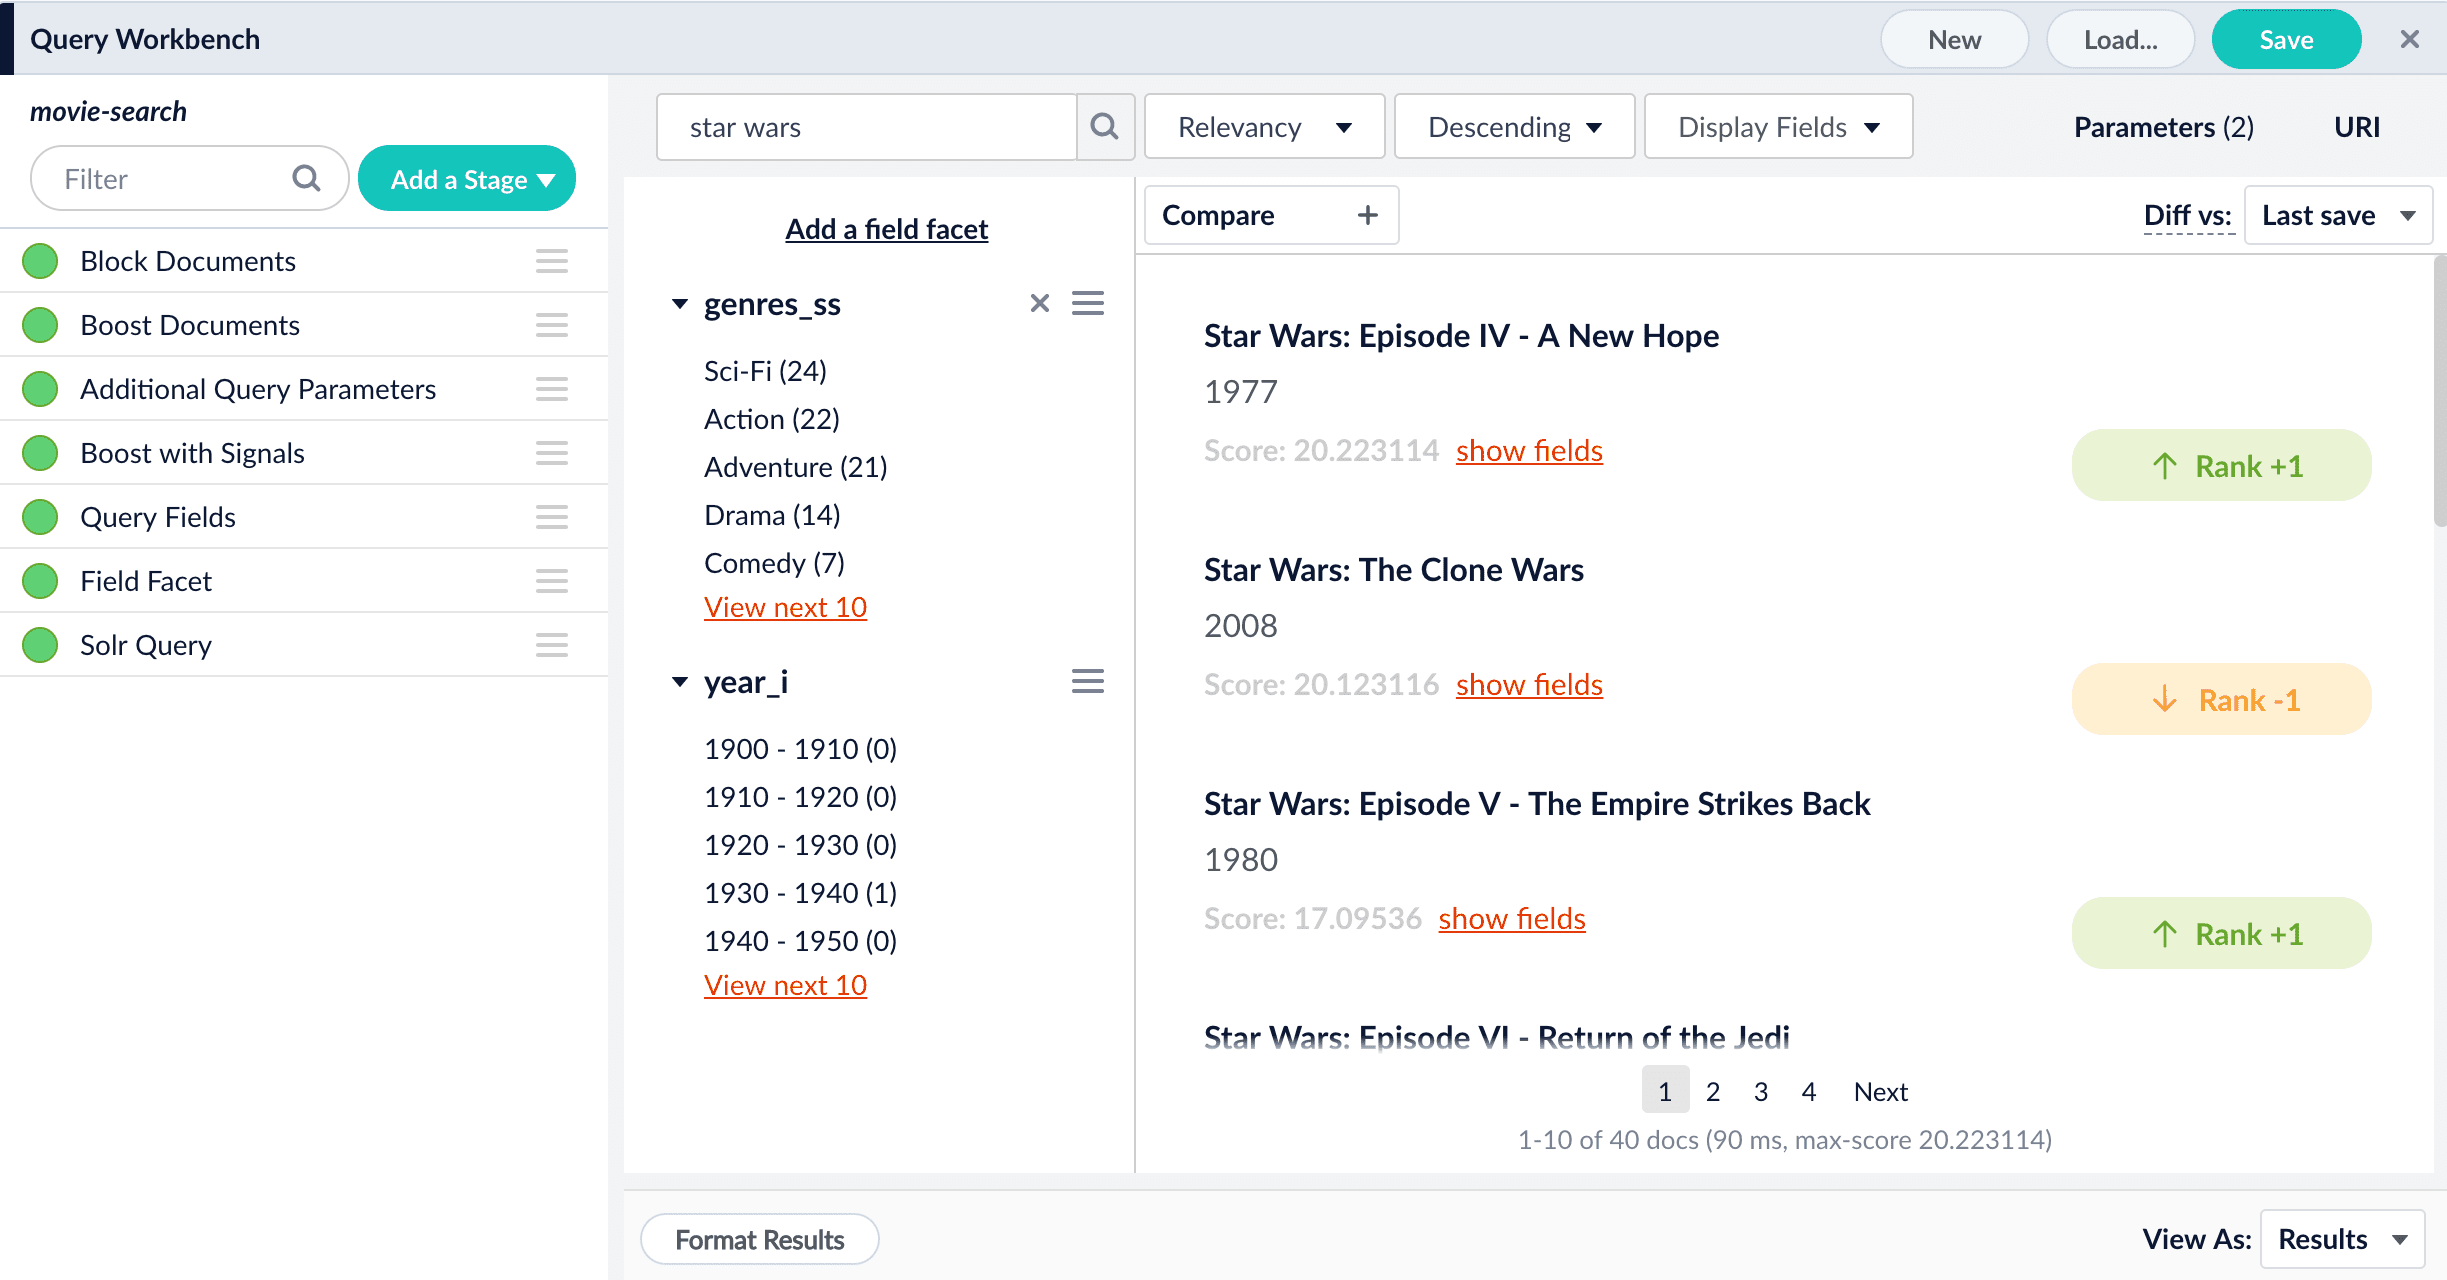Click the Format Results button

759,1240
